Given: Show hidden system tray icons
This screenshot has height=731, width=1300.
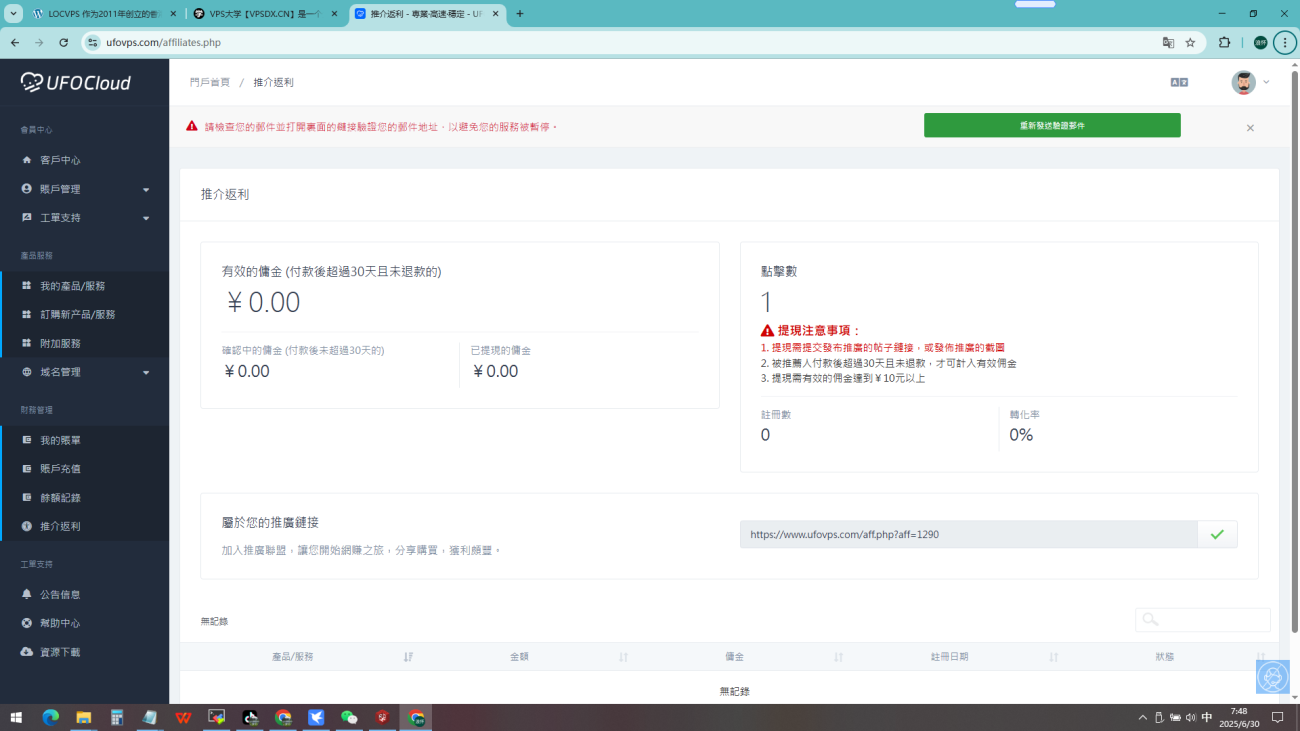Looking at the screenshot, I should point(1143,718).
